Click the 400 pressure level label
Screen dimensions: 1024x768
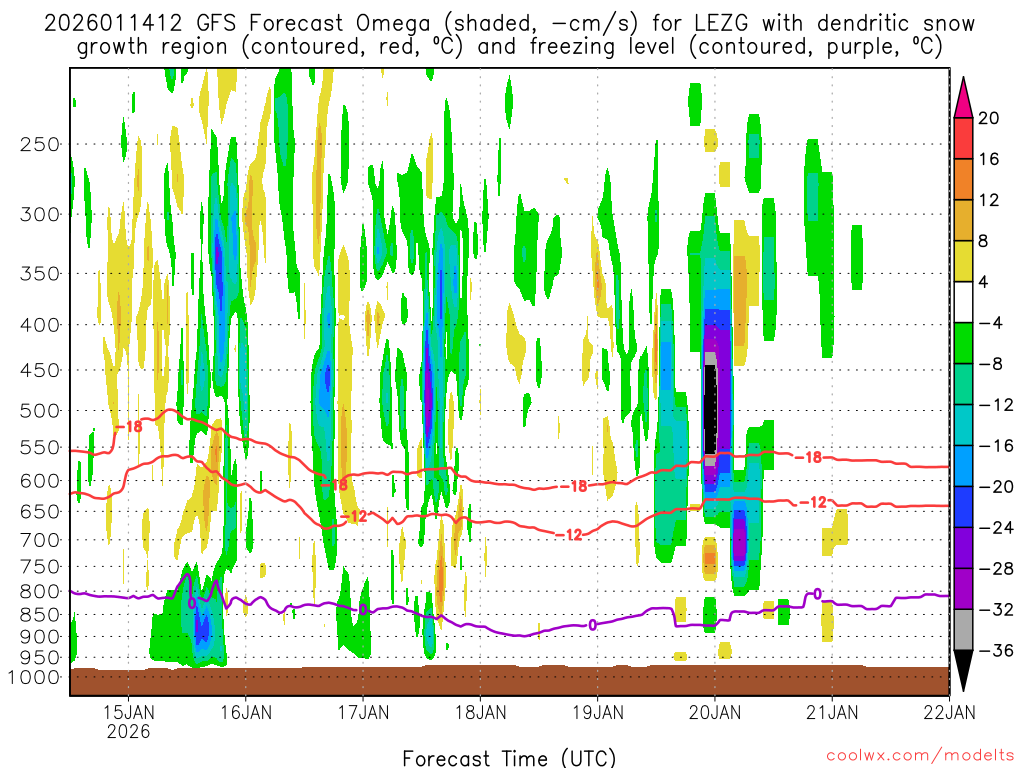tap(40, 325)
